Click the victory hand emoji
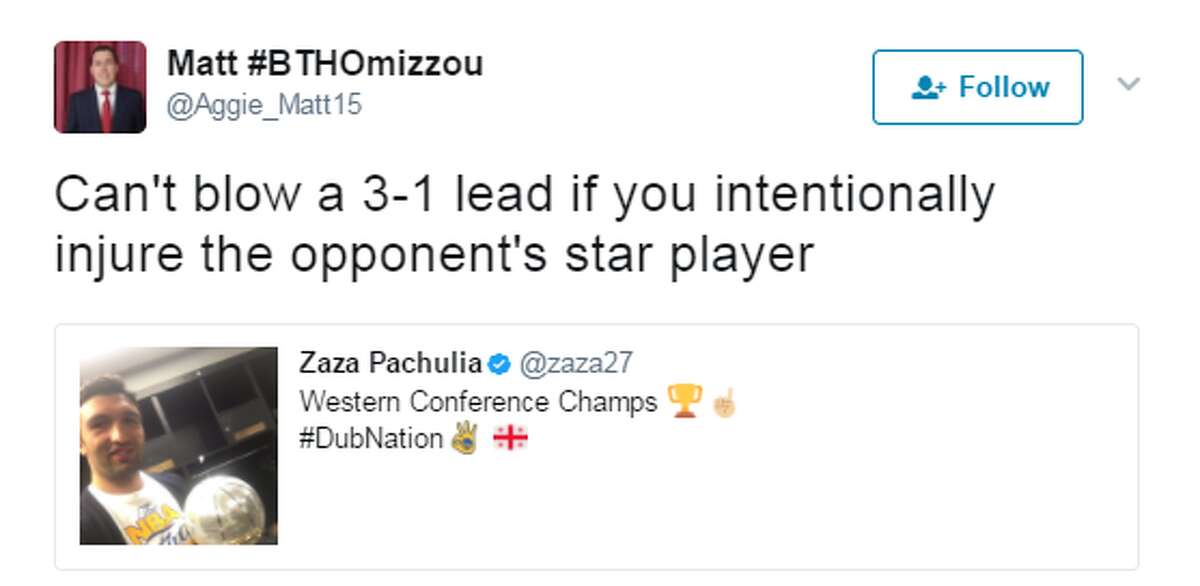1200x586 pixels. pos(463,438)
